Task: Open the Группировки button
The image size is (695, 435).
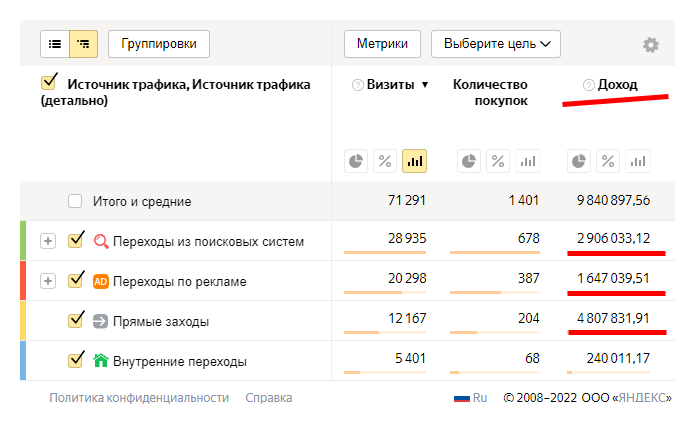Action: point(158,44)
